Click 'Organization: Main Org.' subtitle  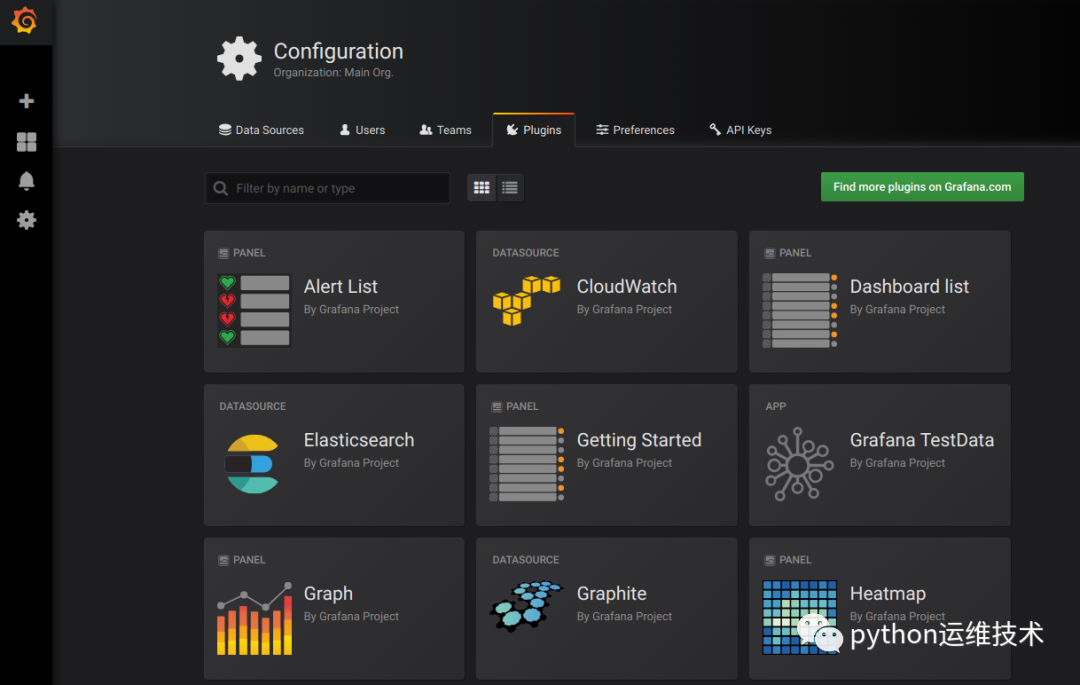(x=333, y=72)
